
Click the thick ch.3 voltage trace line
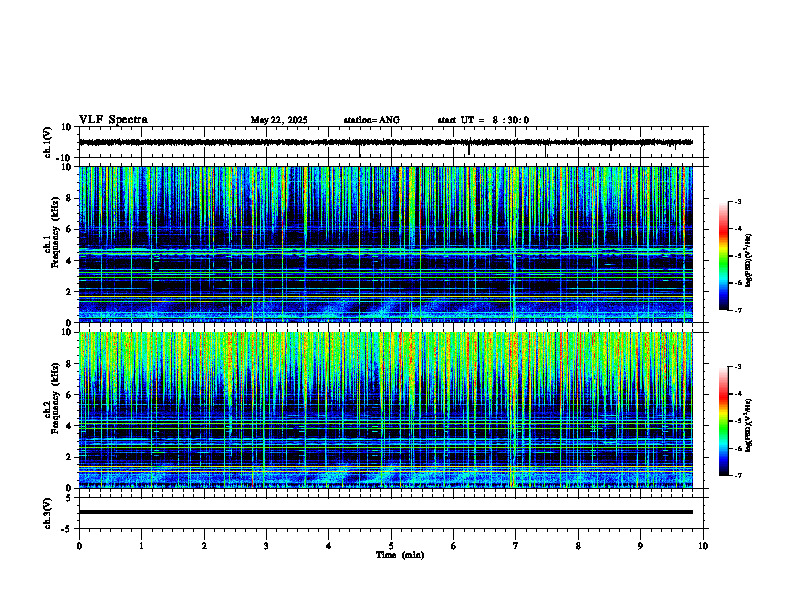pyautogui.click(x=385, y=512)
